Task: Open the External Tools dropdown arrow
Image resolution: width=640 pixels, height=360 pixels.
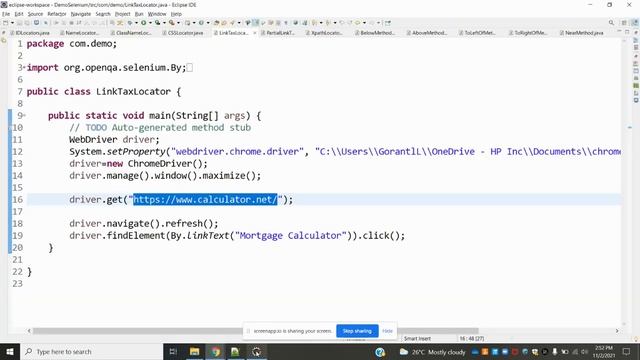Action: (x=178, y=23)
